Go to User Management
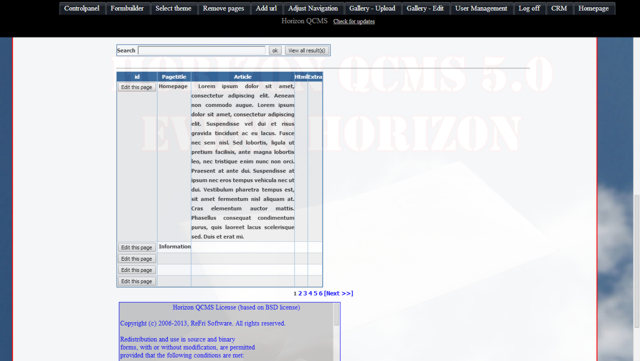Screen dimensions: 640x361 tap(481, 8)
